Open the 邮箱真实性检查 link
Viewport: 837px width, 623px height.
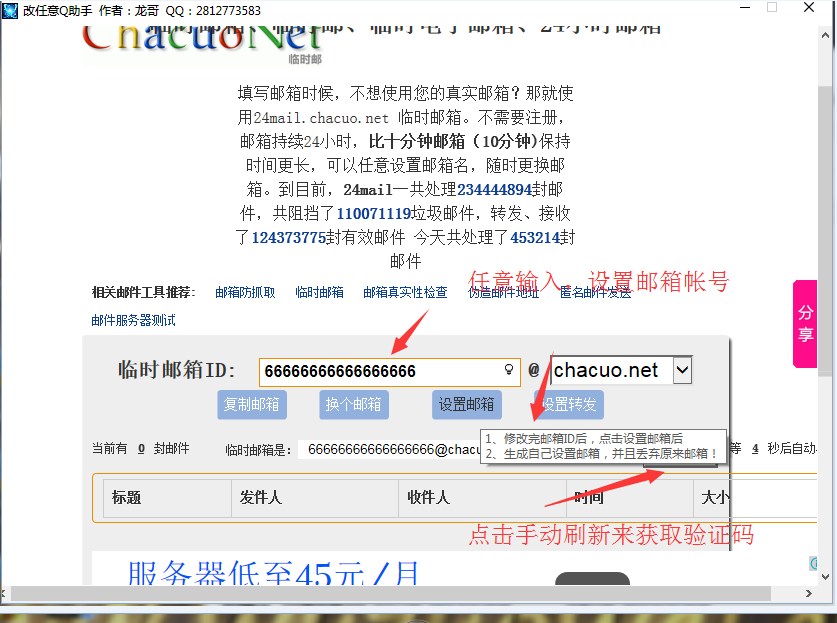(405, 293)
